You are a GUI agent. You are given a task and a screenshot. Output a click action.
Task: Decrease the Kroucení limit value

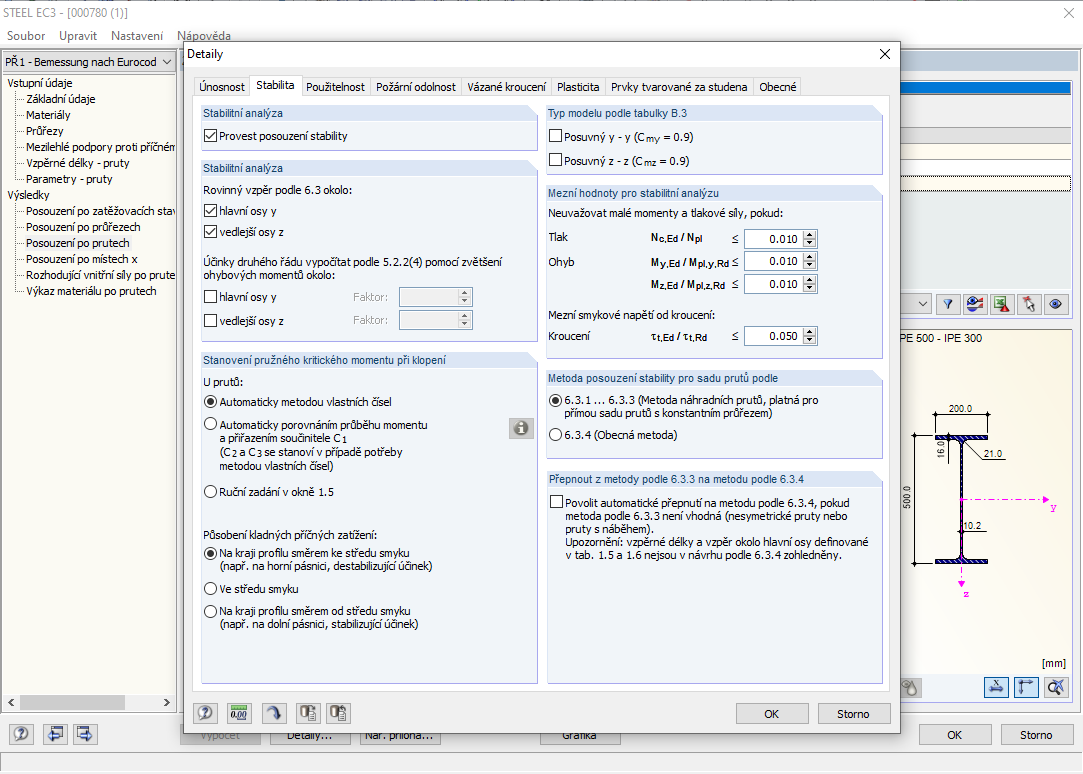point(810,340)
